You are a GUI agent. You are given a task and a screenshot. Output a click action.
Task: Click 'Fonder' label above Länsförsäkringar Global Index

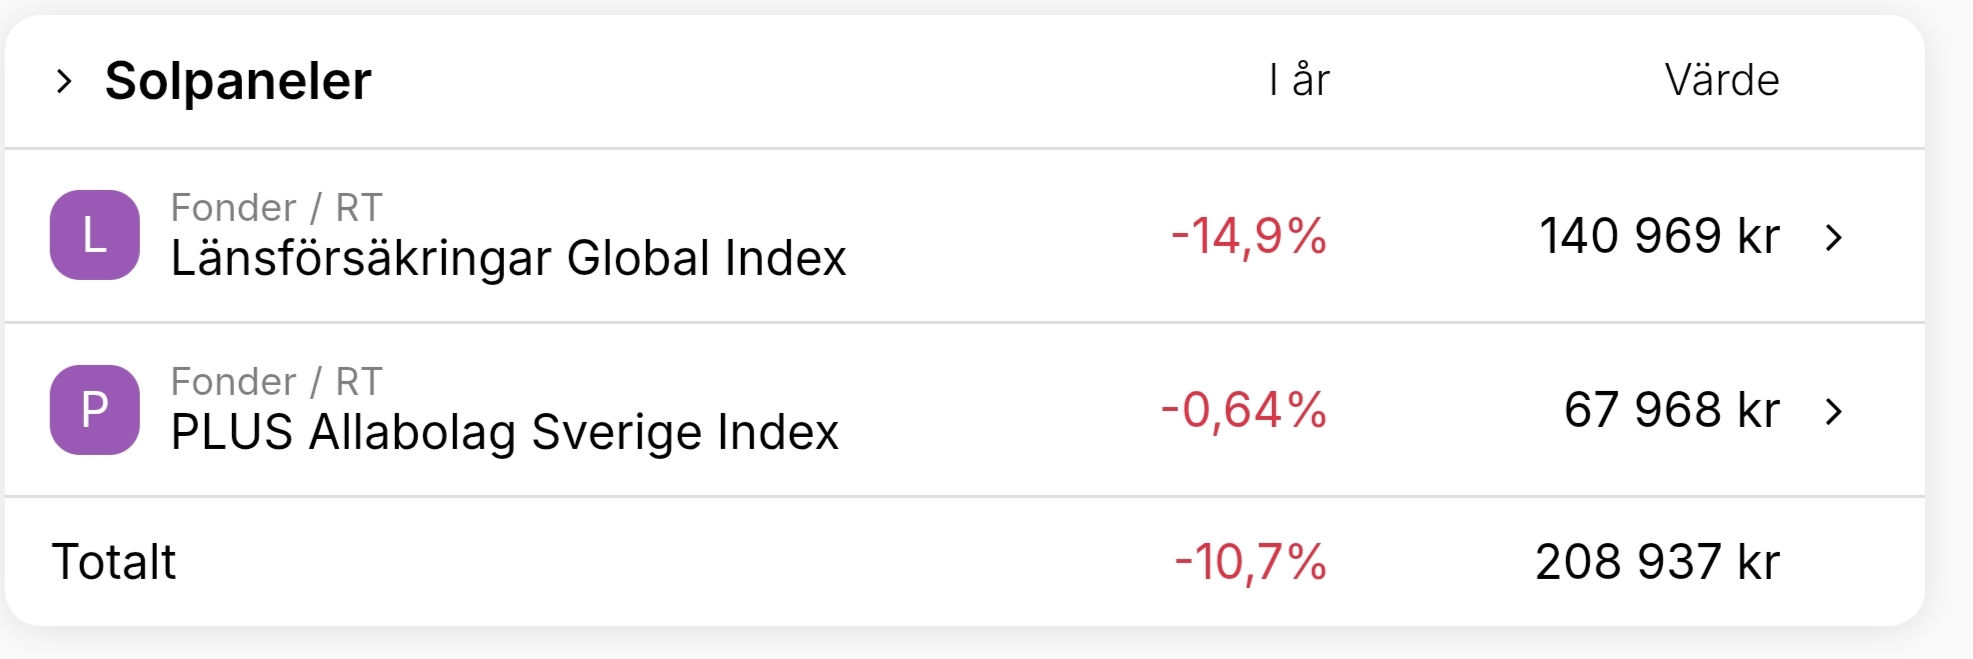(x=233, y=208)
